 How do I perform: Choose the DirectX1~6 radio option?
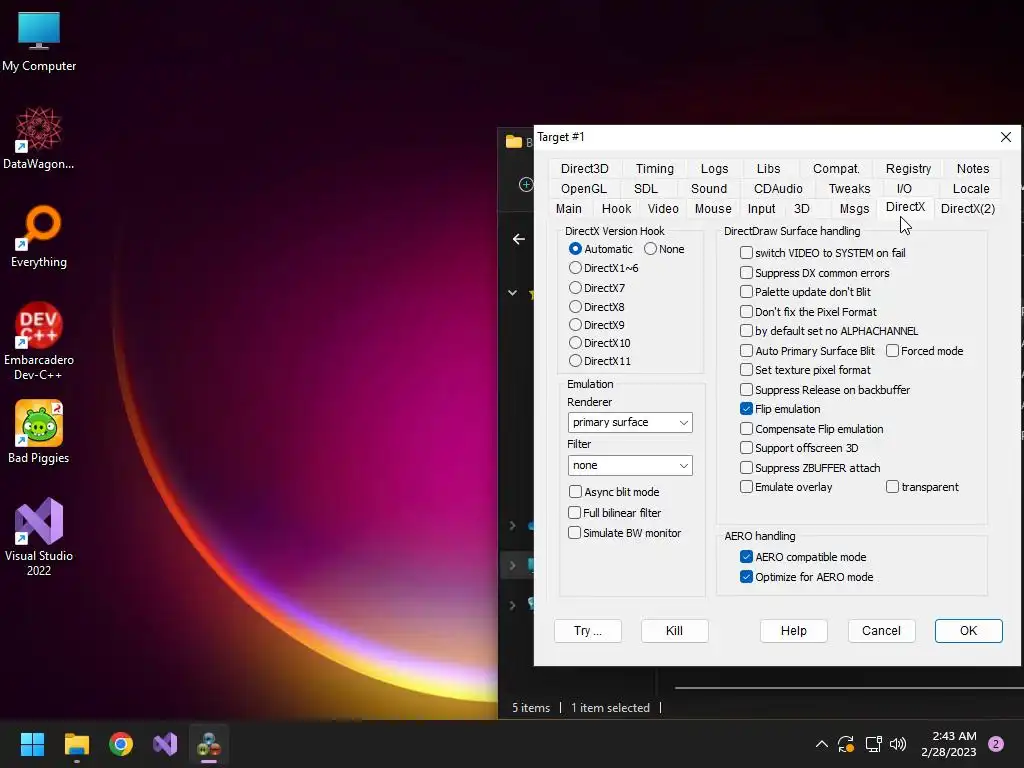[603, 268]
